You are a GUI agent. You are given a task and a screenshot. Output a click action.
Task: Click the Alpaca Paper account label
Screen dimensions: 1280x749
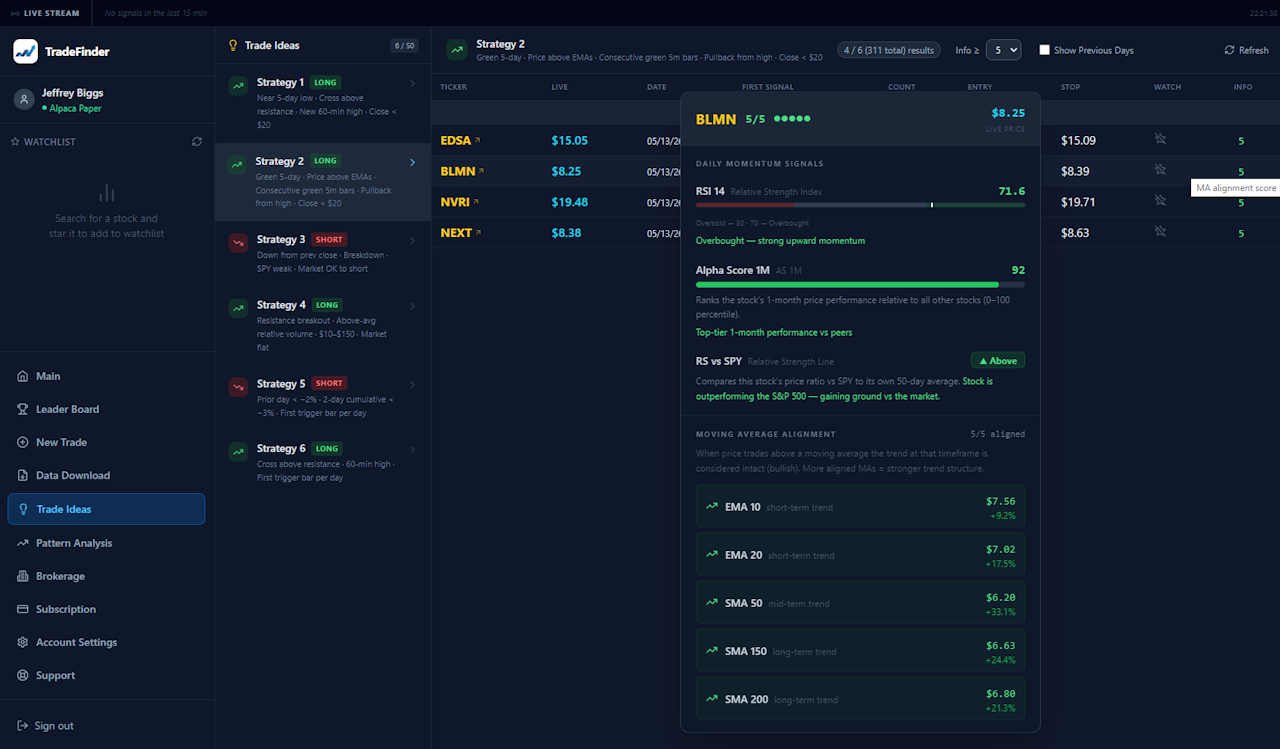tap(71, 108)
